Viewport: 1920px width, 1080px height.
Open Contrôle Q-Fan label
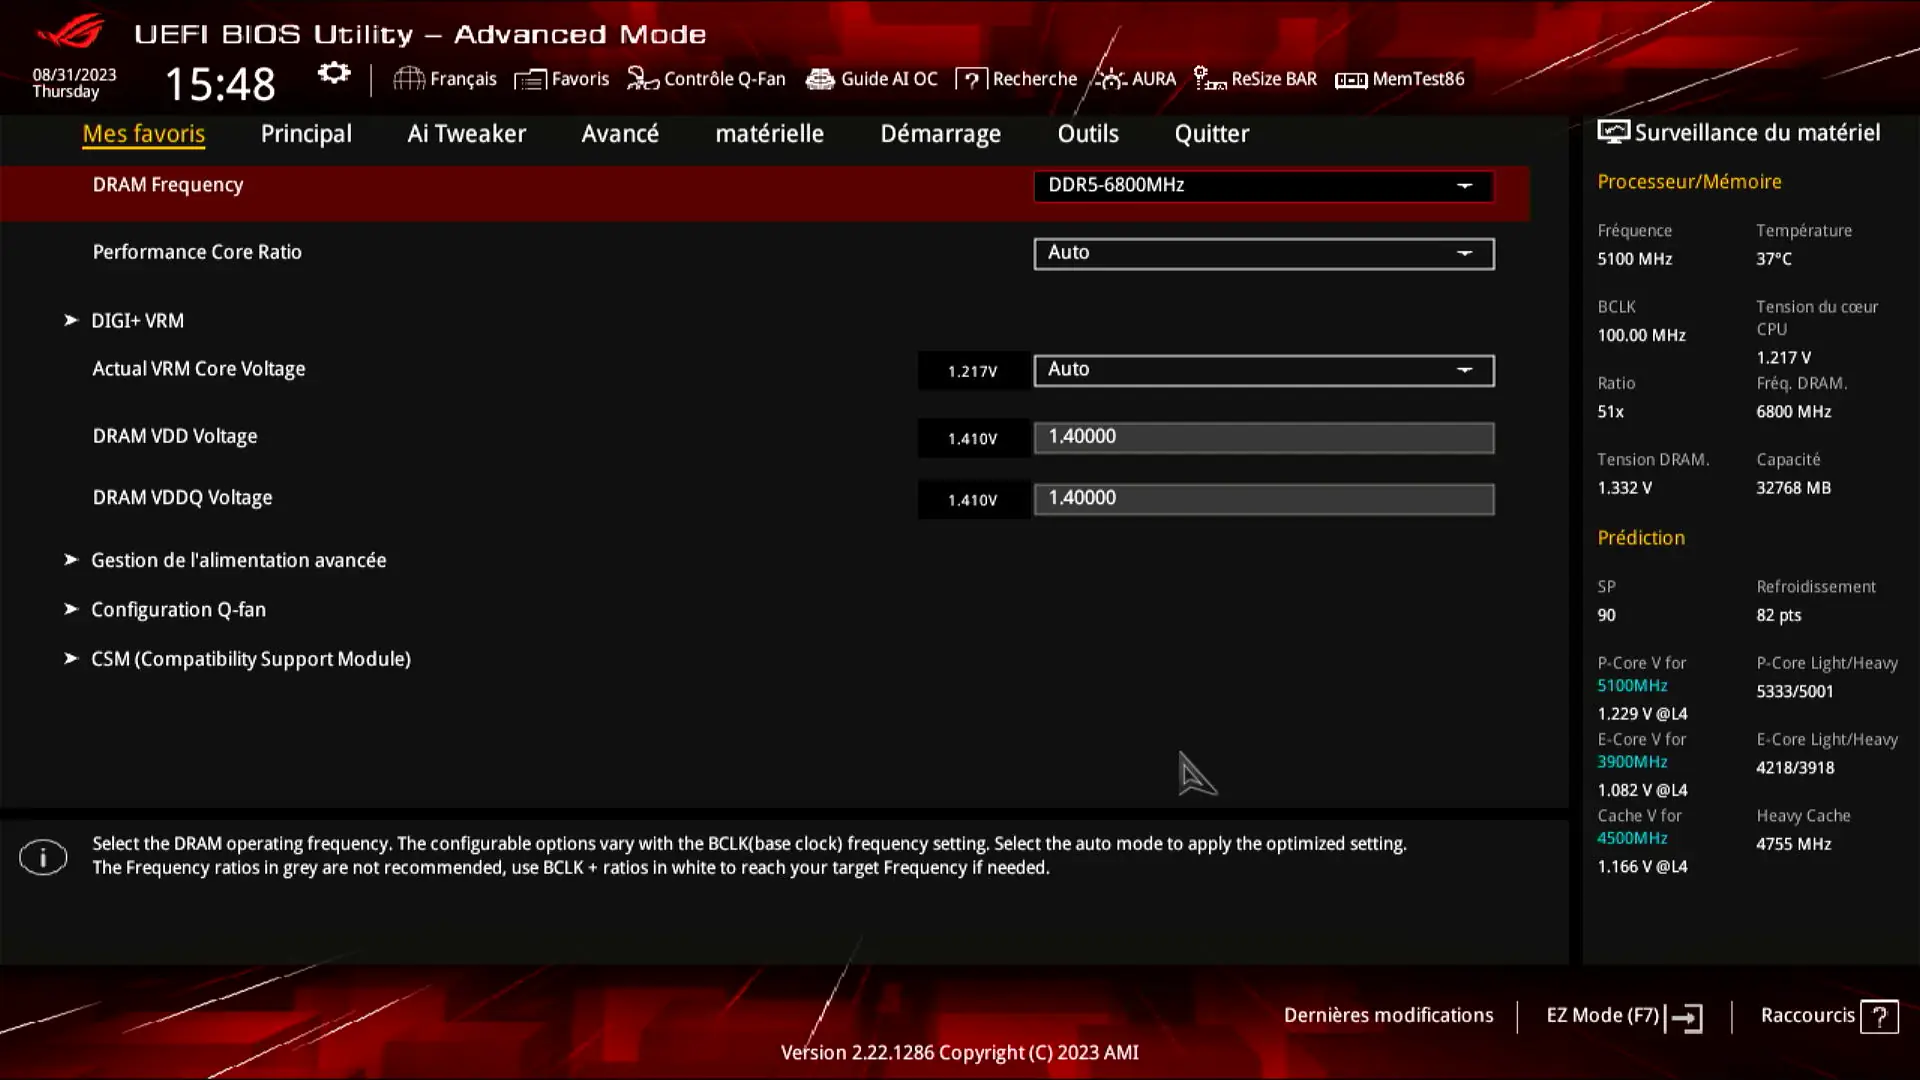pos(725,79)
